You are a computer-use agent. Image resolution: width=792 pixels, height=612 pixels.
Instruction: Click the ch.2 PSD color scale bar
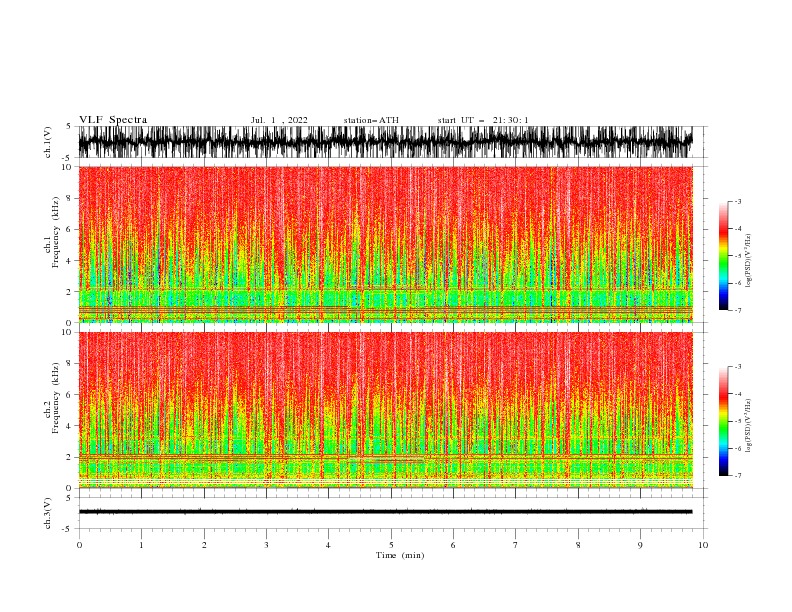(x=723, y=421)
